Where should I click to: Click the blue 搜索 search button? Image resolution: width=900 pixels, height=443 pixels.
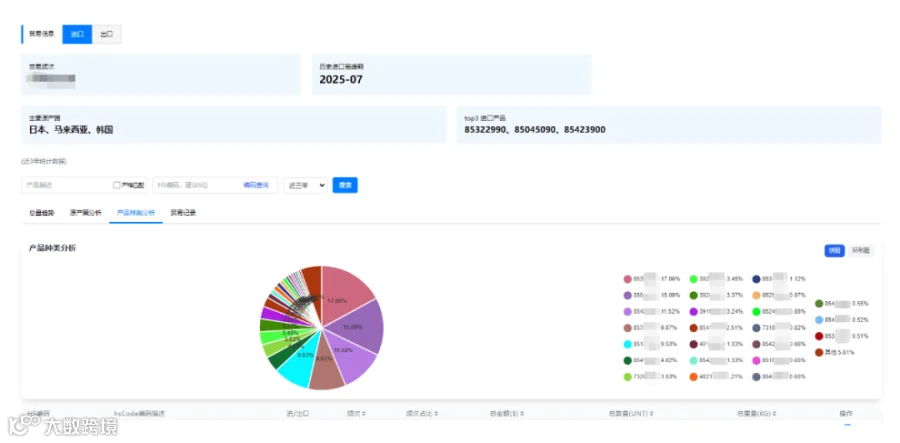coord(345,185)
